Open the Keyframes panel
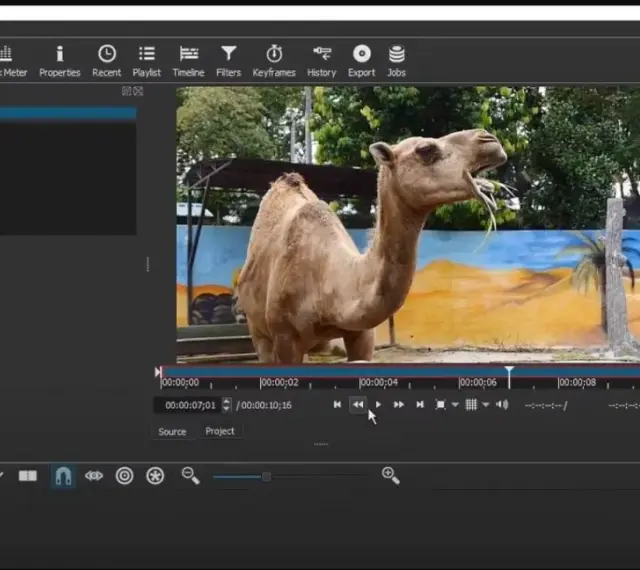 [x=274, y=61]
